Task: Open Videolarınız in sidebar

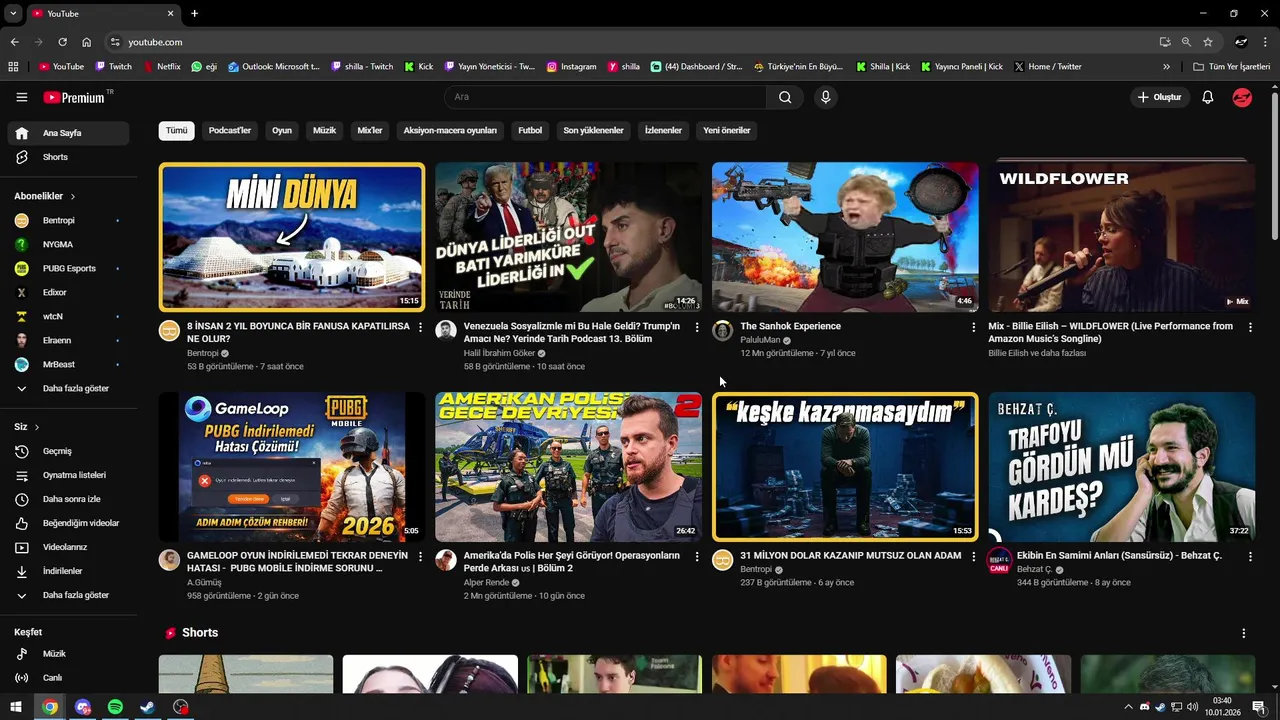Action: (x=68, y=547)
